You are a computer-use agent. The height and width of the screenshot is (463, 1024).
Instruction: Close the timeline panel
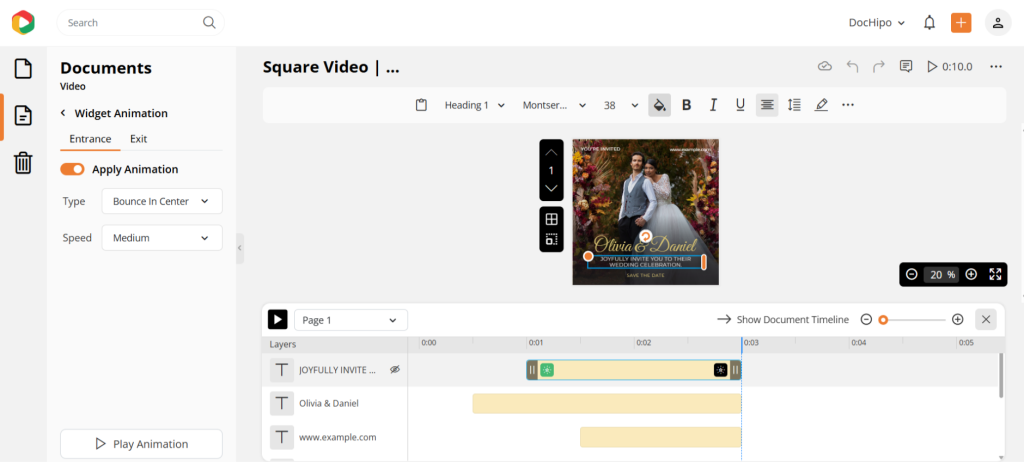point(986,319)
